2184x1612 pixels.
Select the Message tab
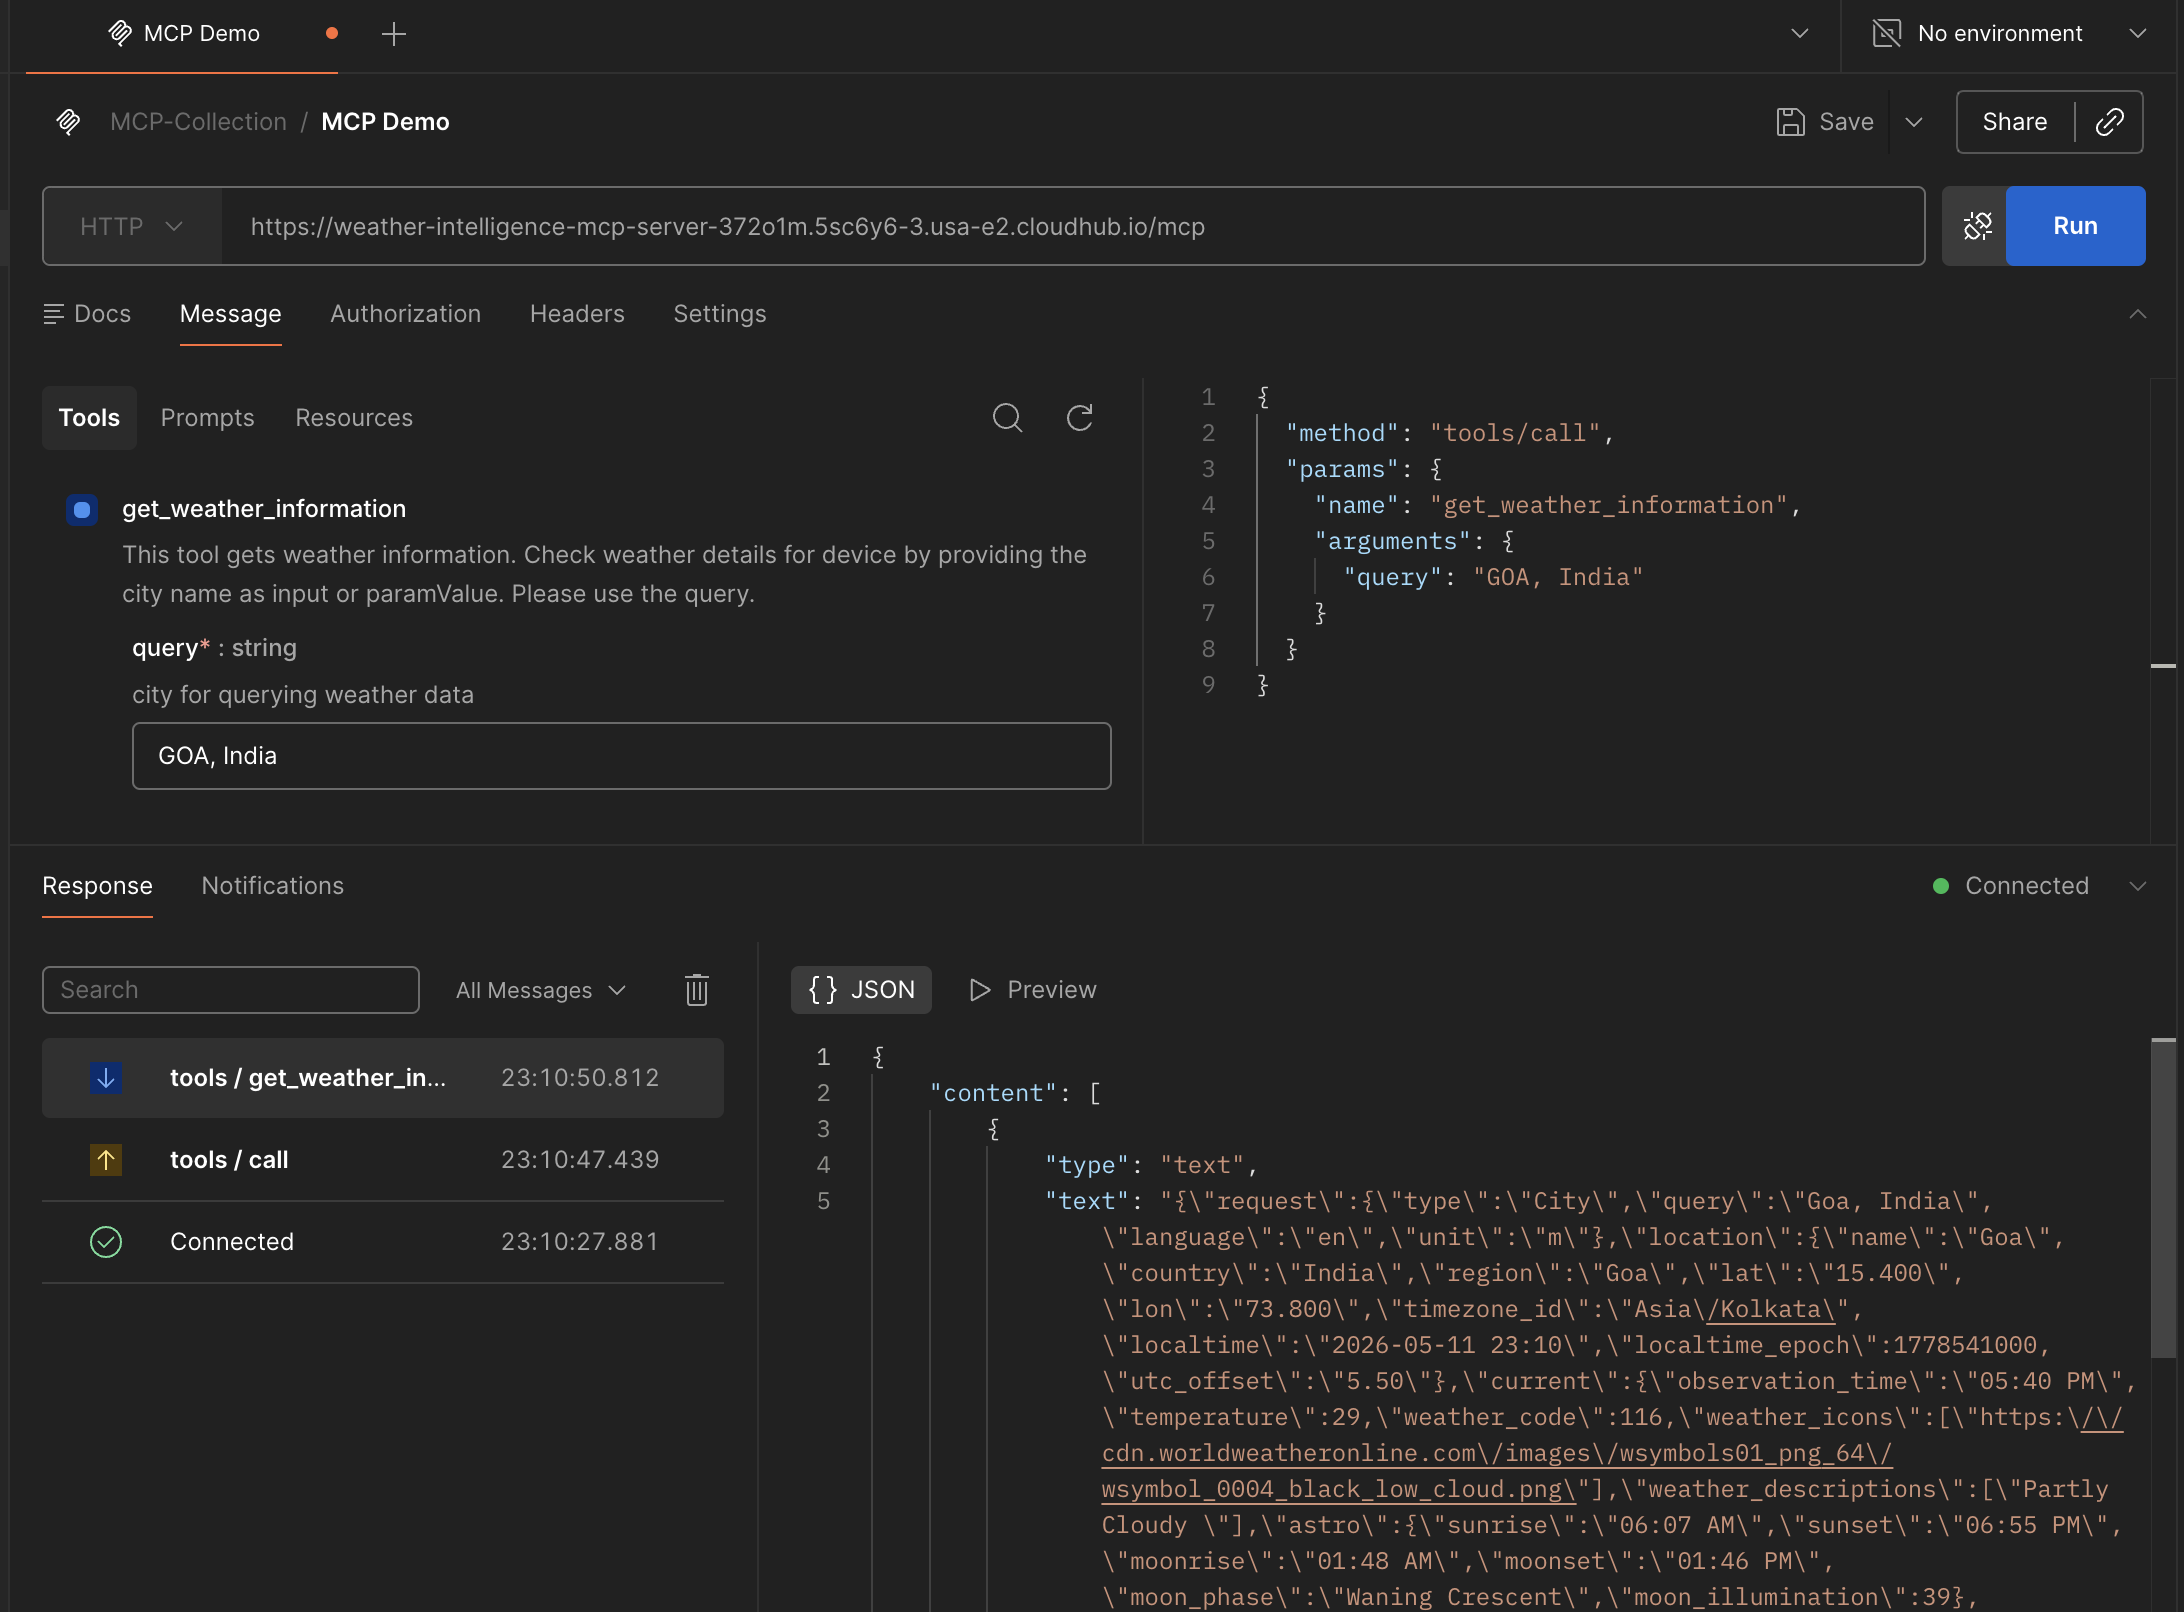coord(231,314)
